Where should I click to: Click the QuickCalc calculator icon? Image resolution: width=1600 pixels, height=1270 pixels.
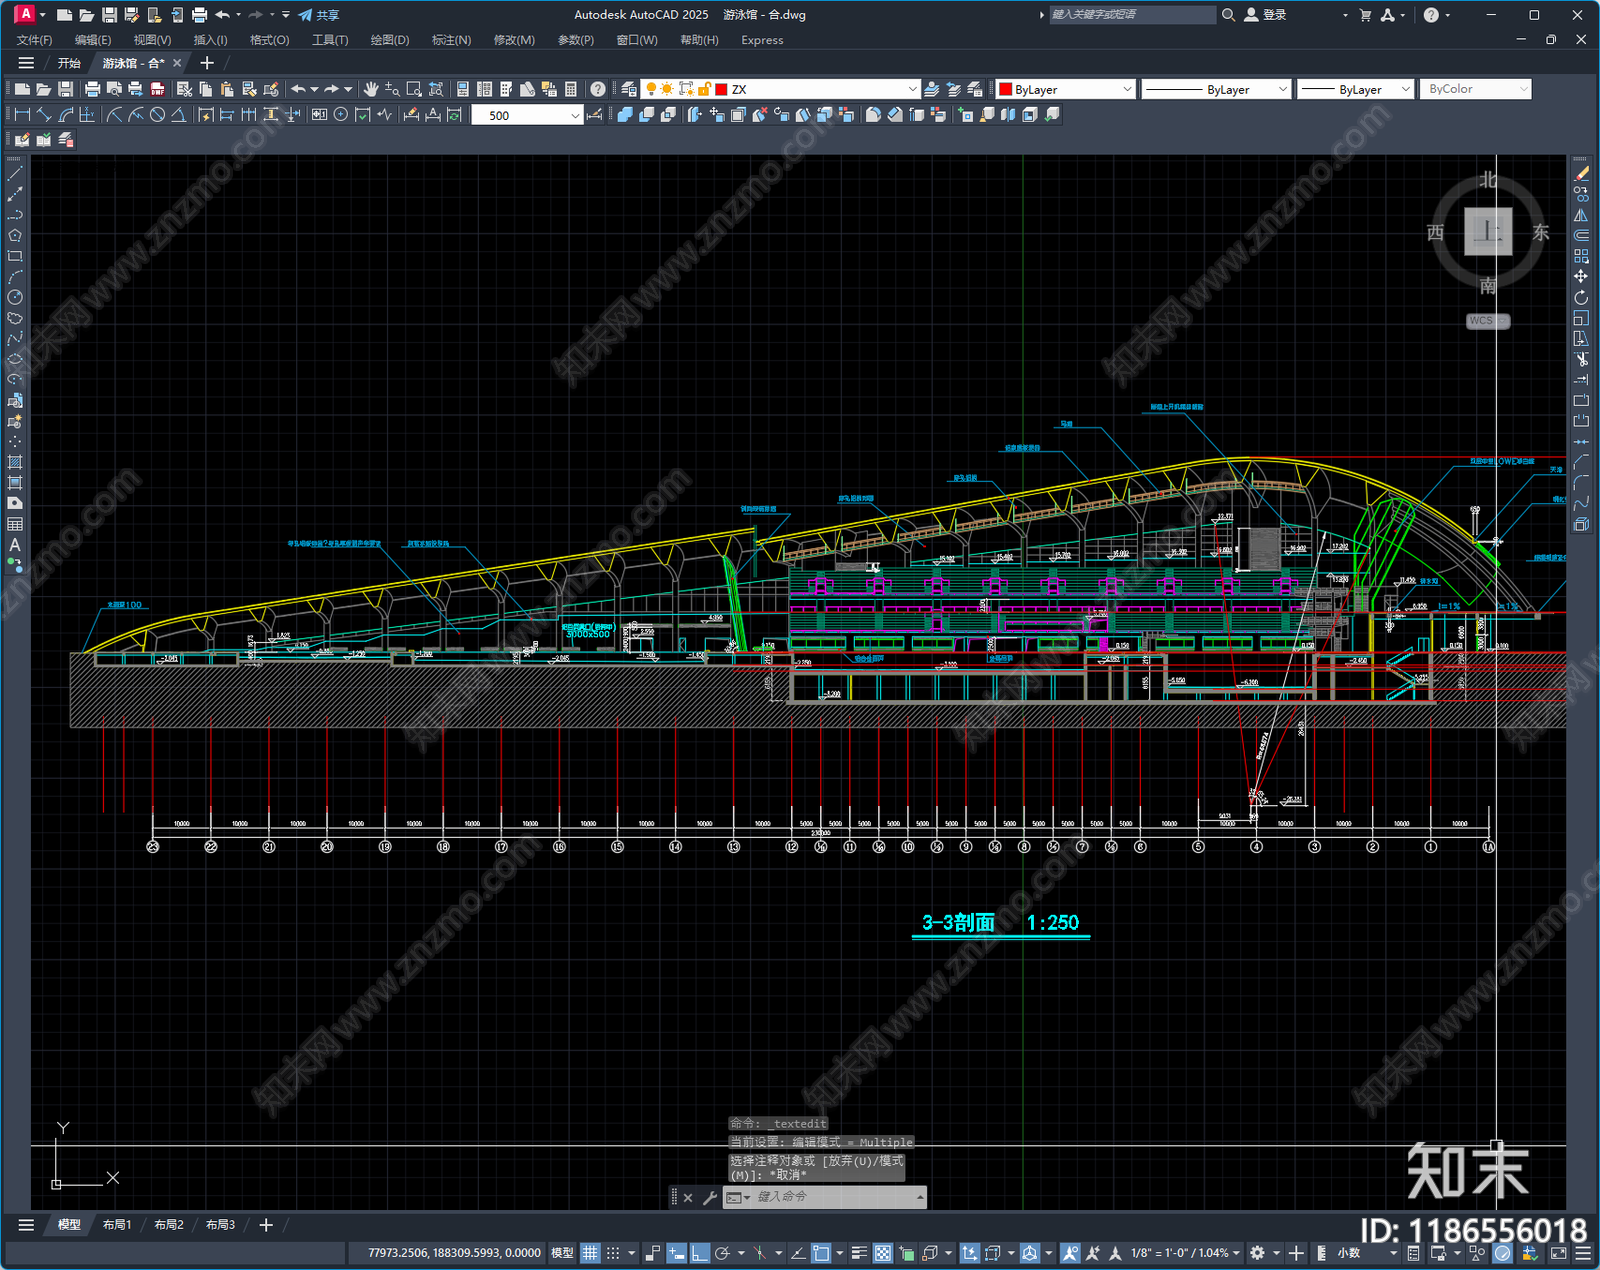pos(571,89)
